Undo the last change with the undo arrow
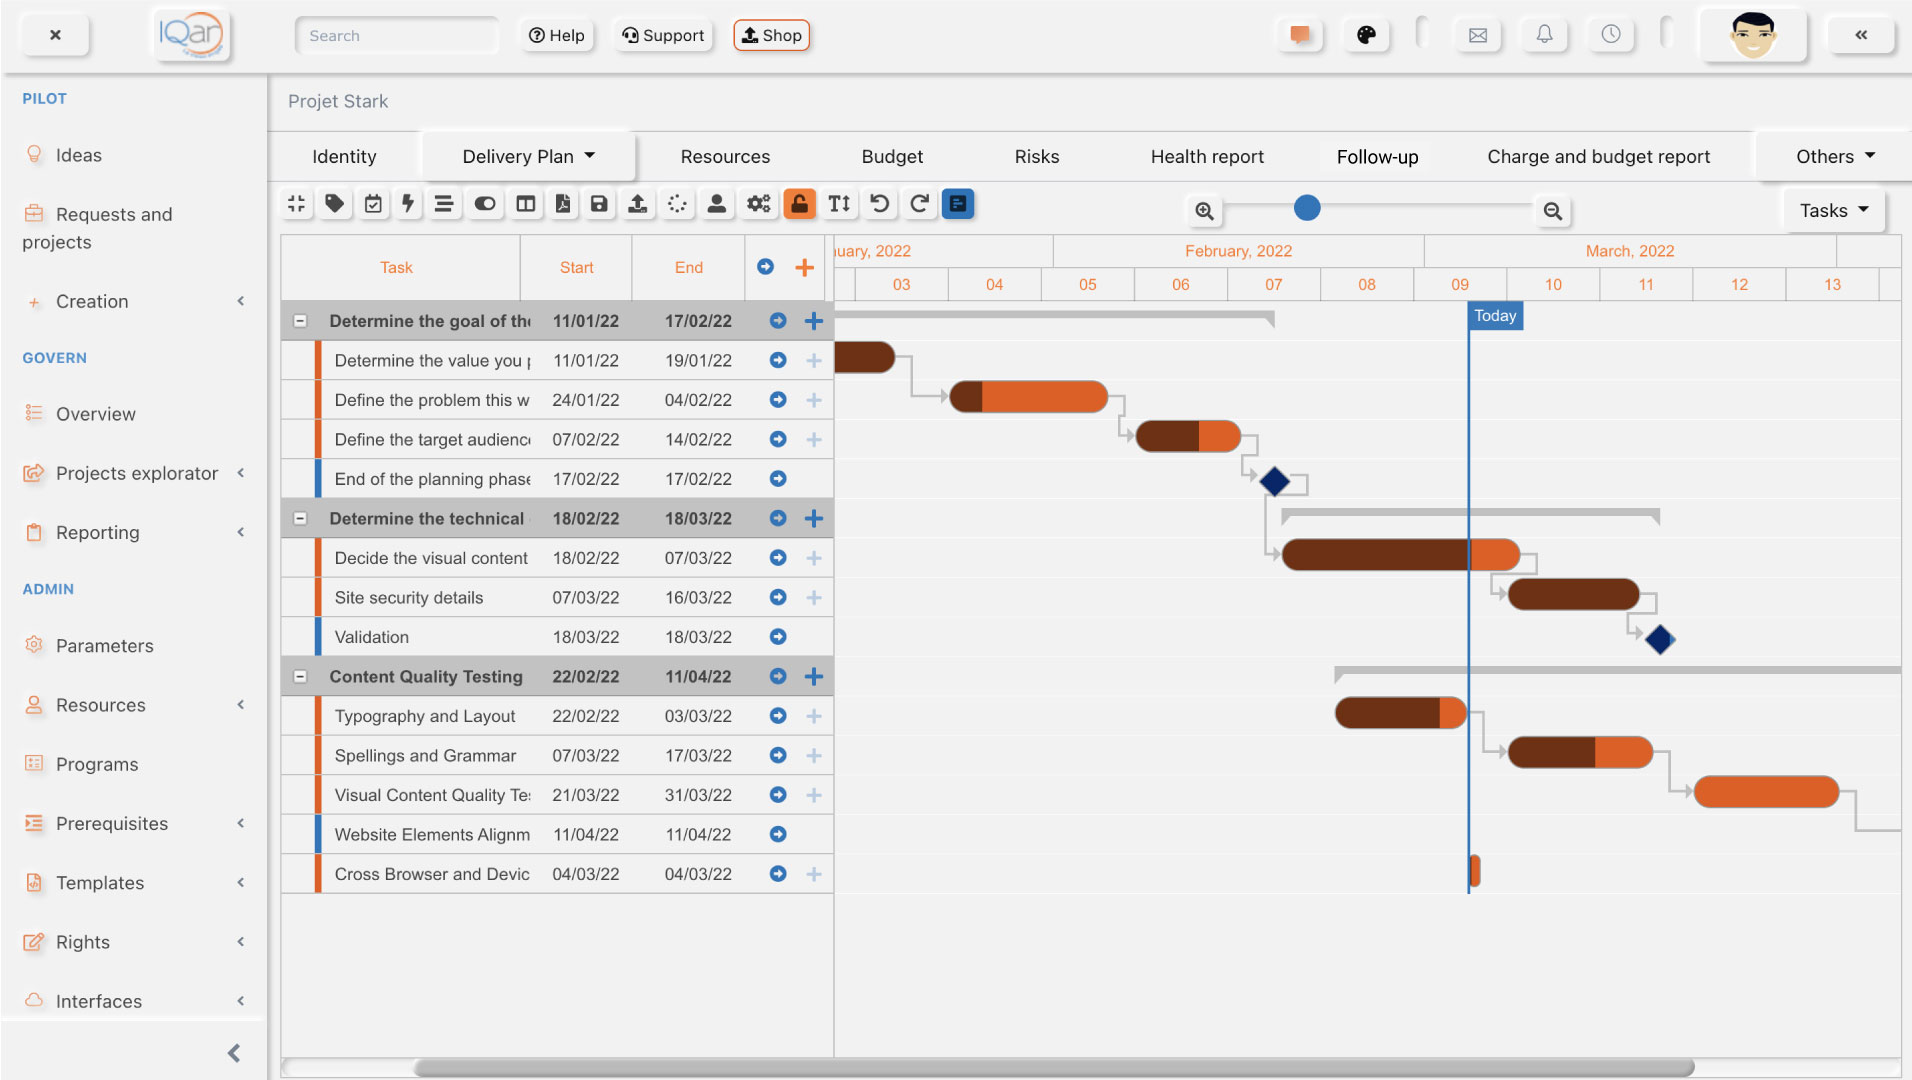This screenshot has width=1912, height=1080. pyautogui.click(x=879, y=204)
